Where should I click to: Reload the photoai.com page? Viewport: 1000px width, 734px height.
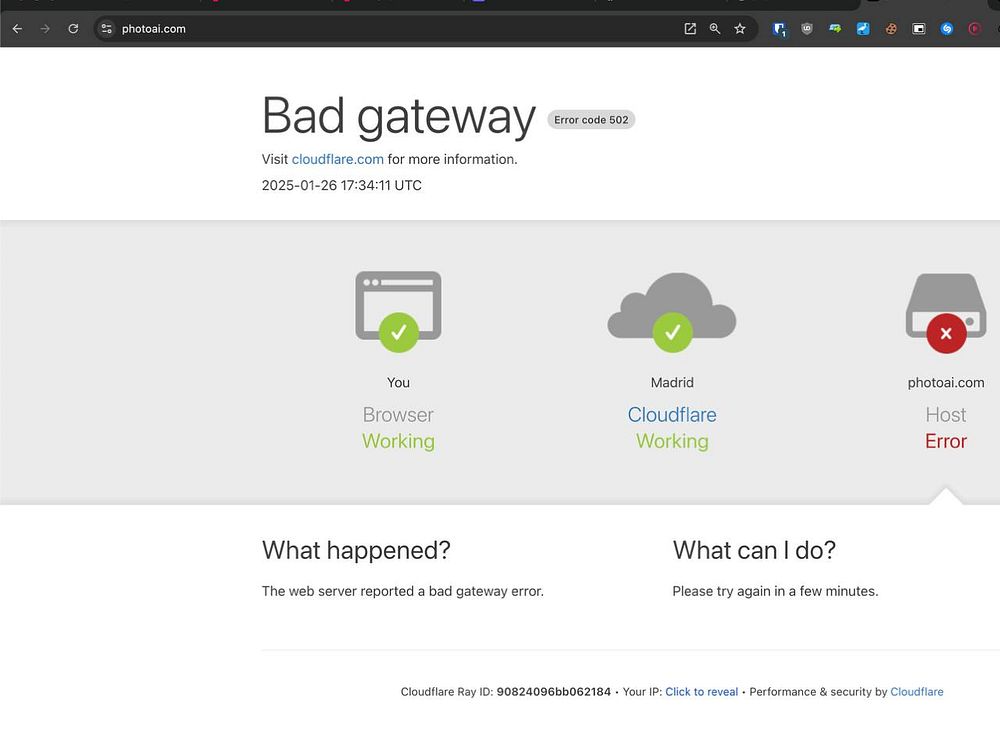point(73,29)
